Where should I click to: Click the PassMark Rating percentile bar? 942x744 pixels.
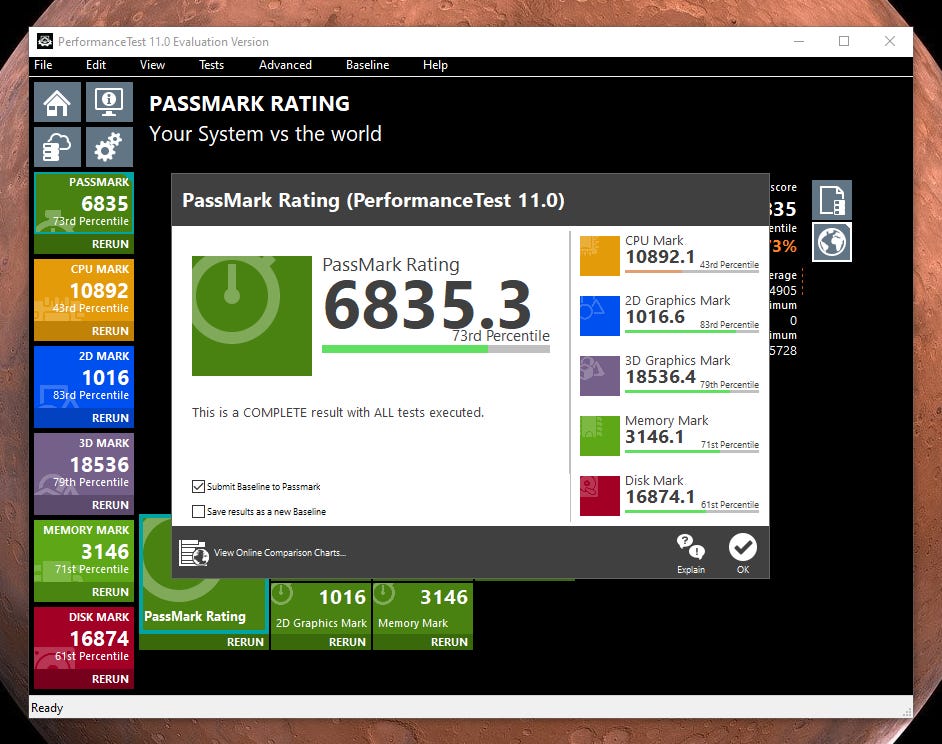435,349
